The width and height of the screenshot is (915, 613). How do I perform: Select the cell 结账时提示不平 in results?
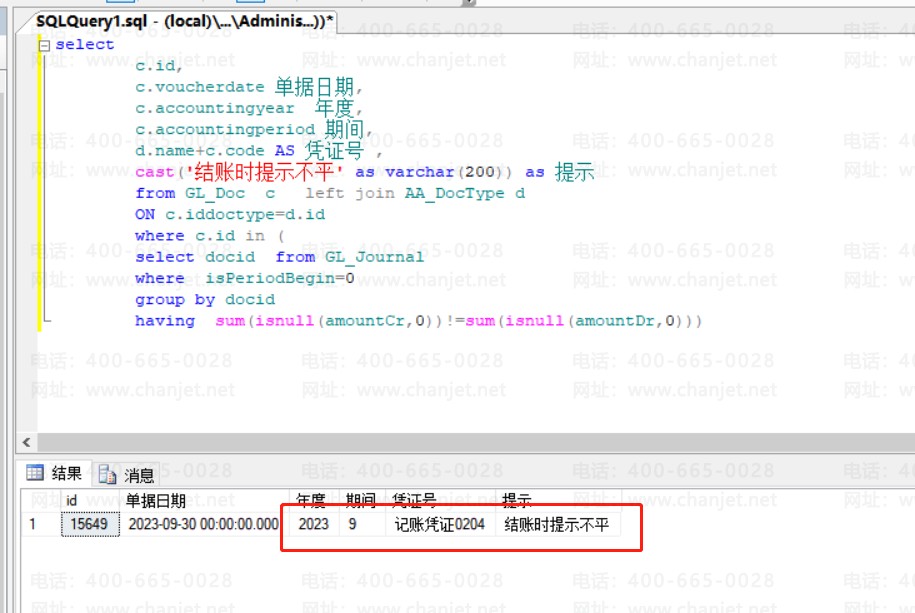click(x=557, y=524)
